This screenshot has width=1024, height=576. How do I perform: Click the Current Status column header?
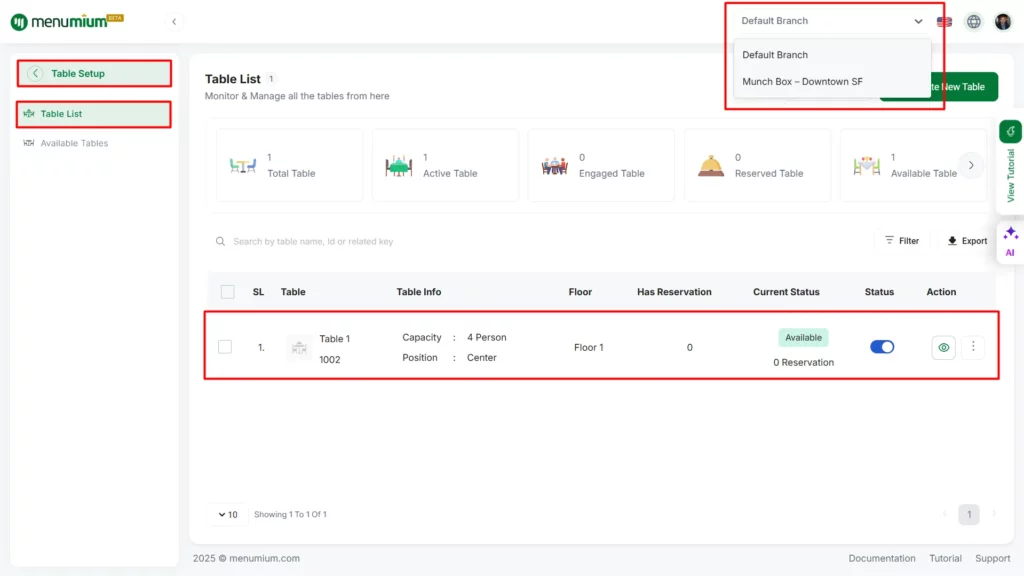pos(786,292)
